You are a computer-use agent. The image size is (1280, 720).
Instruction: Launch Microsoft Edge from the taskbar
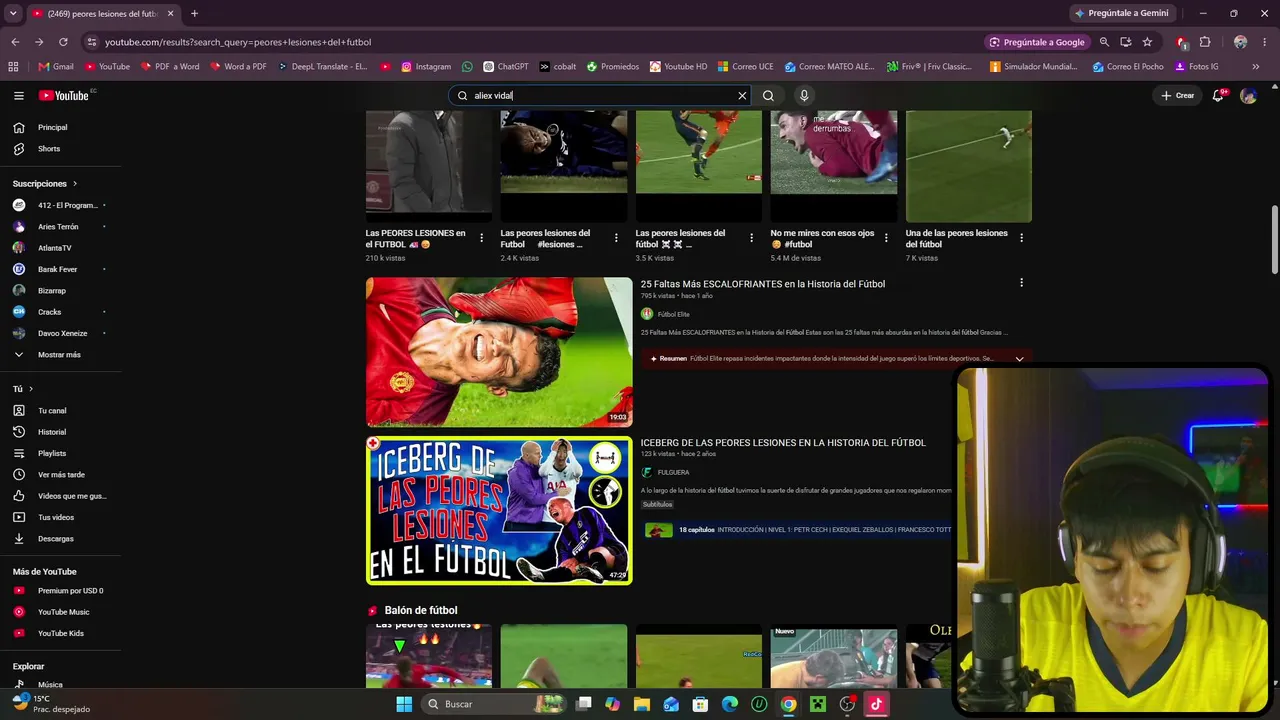[x=730, y=704]
